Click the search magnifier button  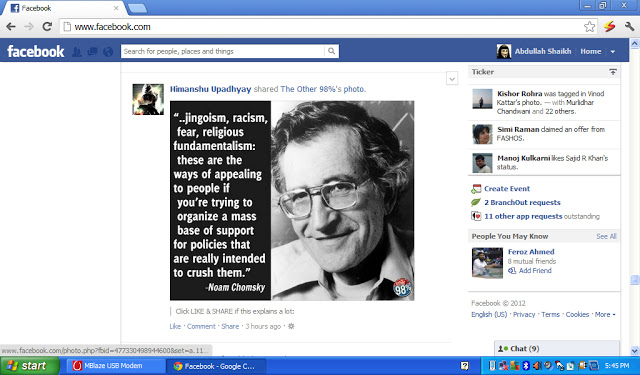331,51
